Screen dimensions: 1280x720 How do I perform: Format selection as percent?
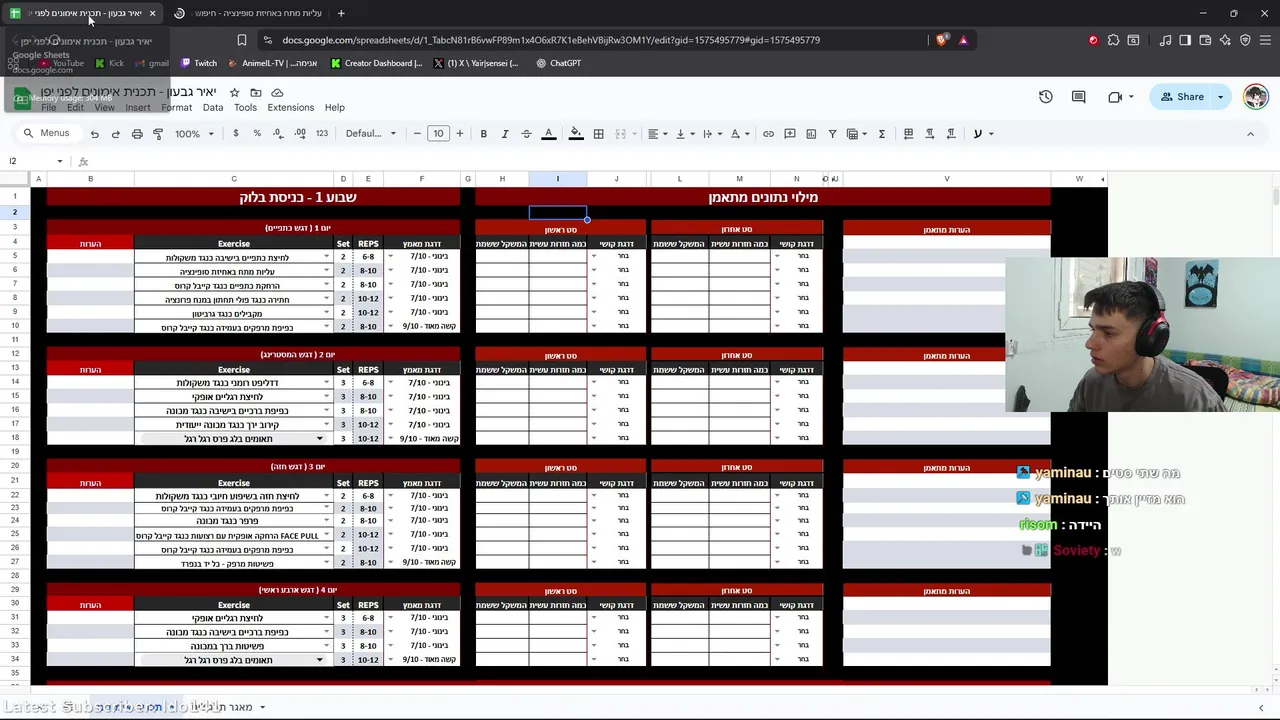(x=257, y=134)
